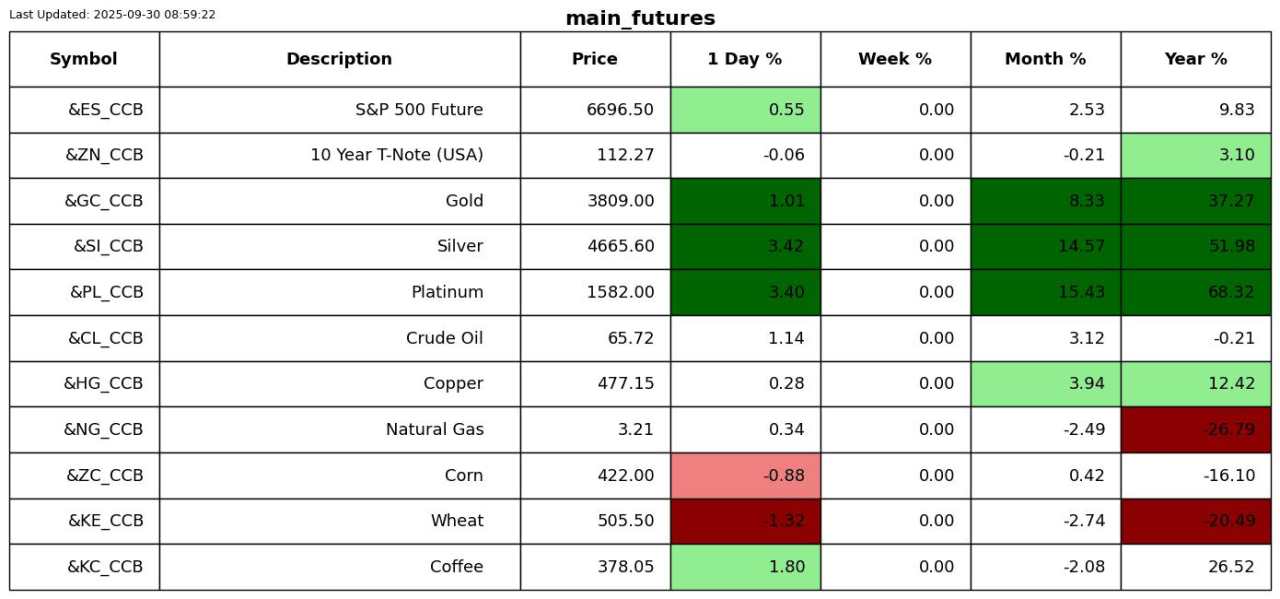1280x599 pixels.
Task: Select the &GC_CCB symbol cell
Action: 104,201
